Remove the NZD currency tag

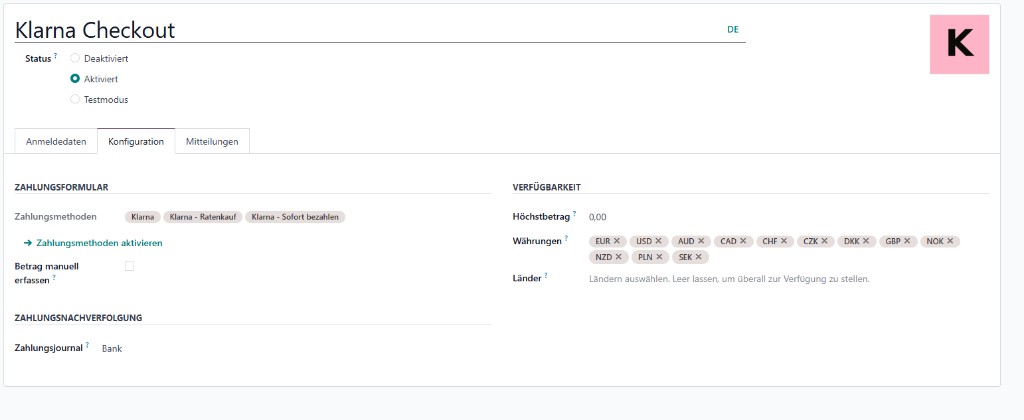click(x=618, y=257)
